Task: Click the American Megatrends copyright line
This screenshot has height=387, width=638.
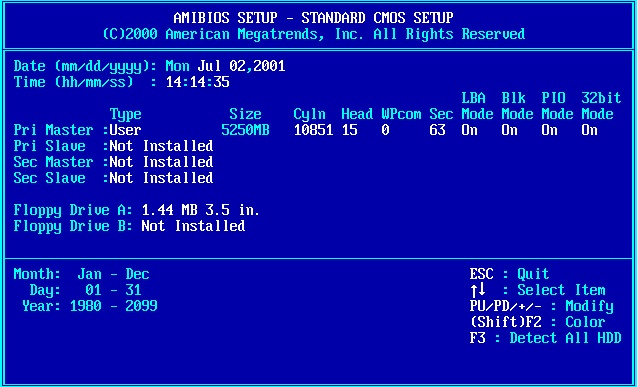Action: click(x=313, y=34)
